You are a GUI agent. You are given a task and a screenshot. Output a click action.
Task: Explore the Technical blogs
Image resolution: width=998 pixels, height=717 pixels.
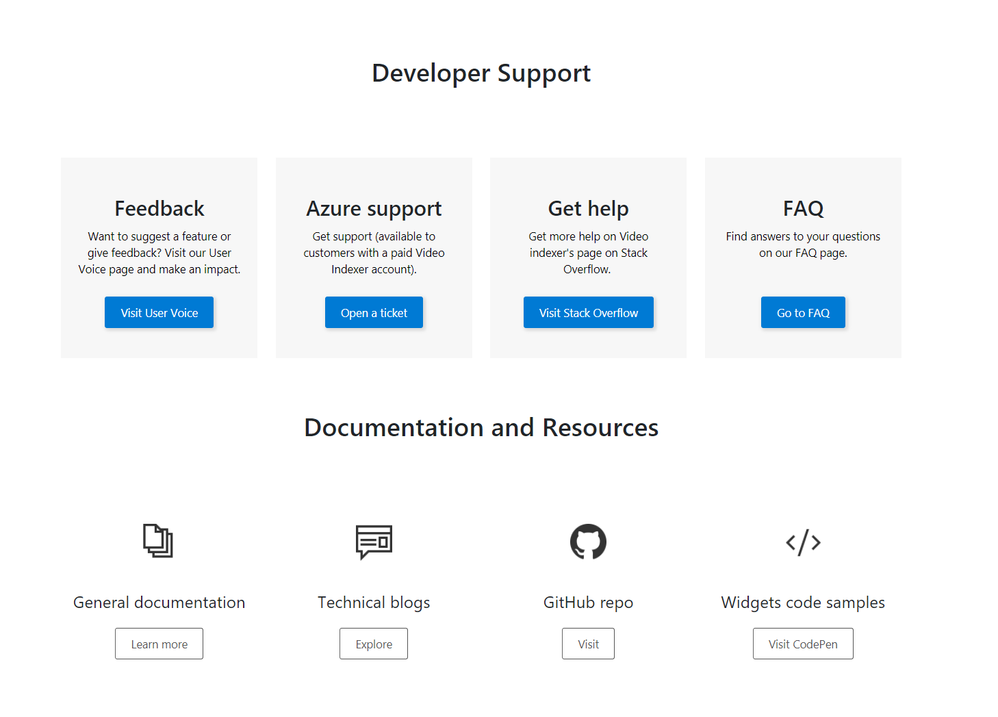pos(374,644)
